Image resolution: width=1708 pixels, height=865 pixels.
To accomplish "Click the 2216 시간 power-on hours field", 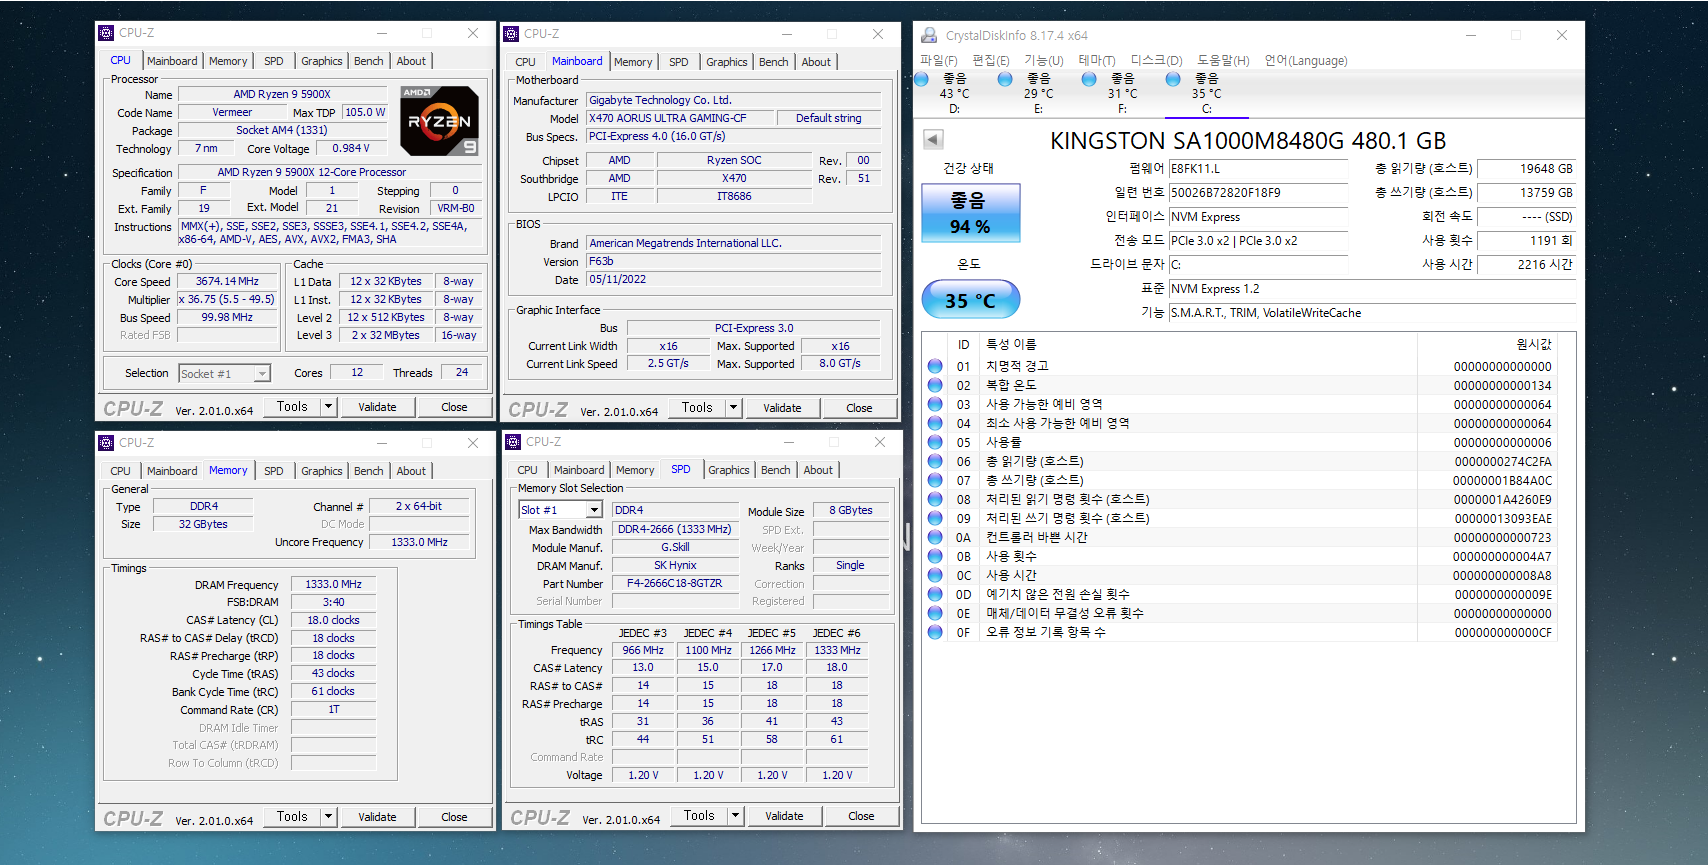I will (1526, 265).
